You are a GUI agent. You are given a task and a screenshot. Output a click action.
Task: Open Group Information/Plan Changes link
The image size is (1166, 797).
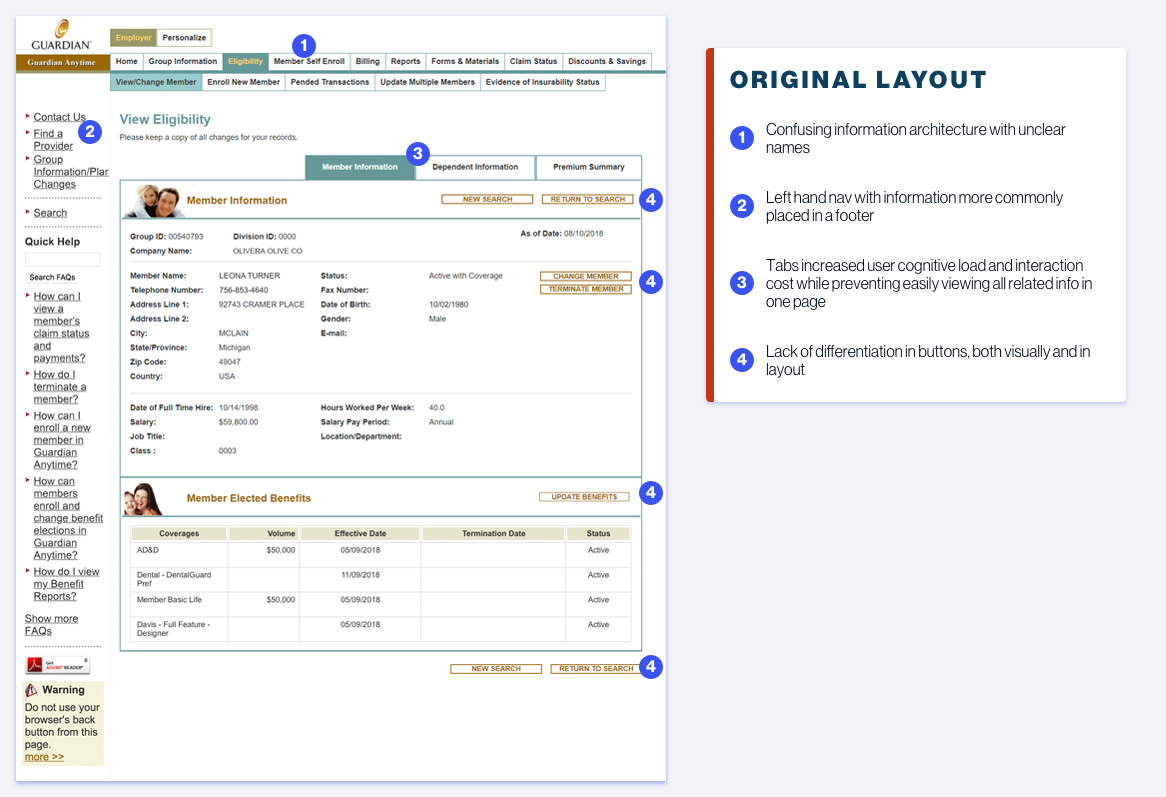[71, 172]
